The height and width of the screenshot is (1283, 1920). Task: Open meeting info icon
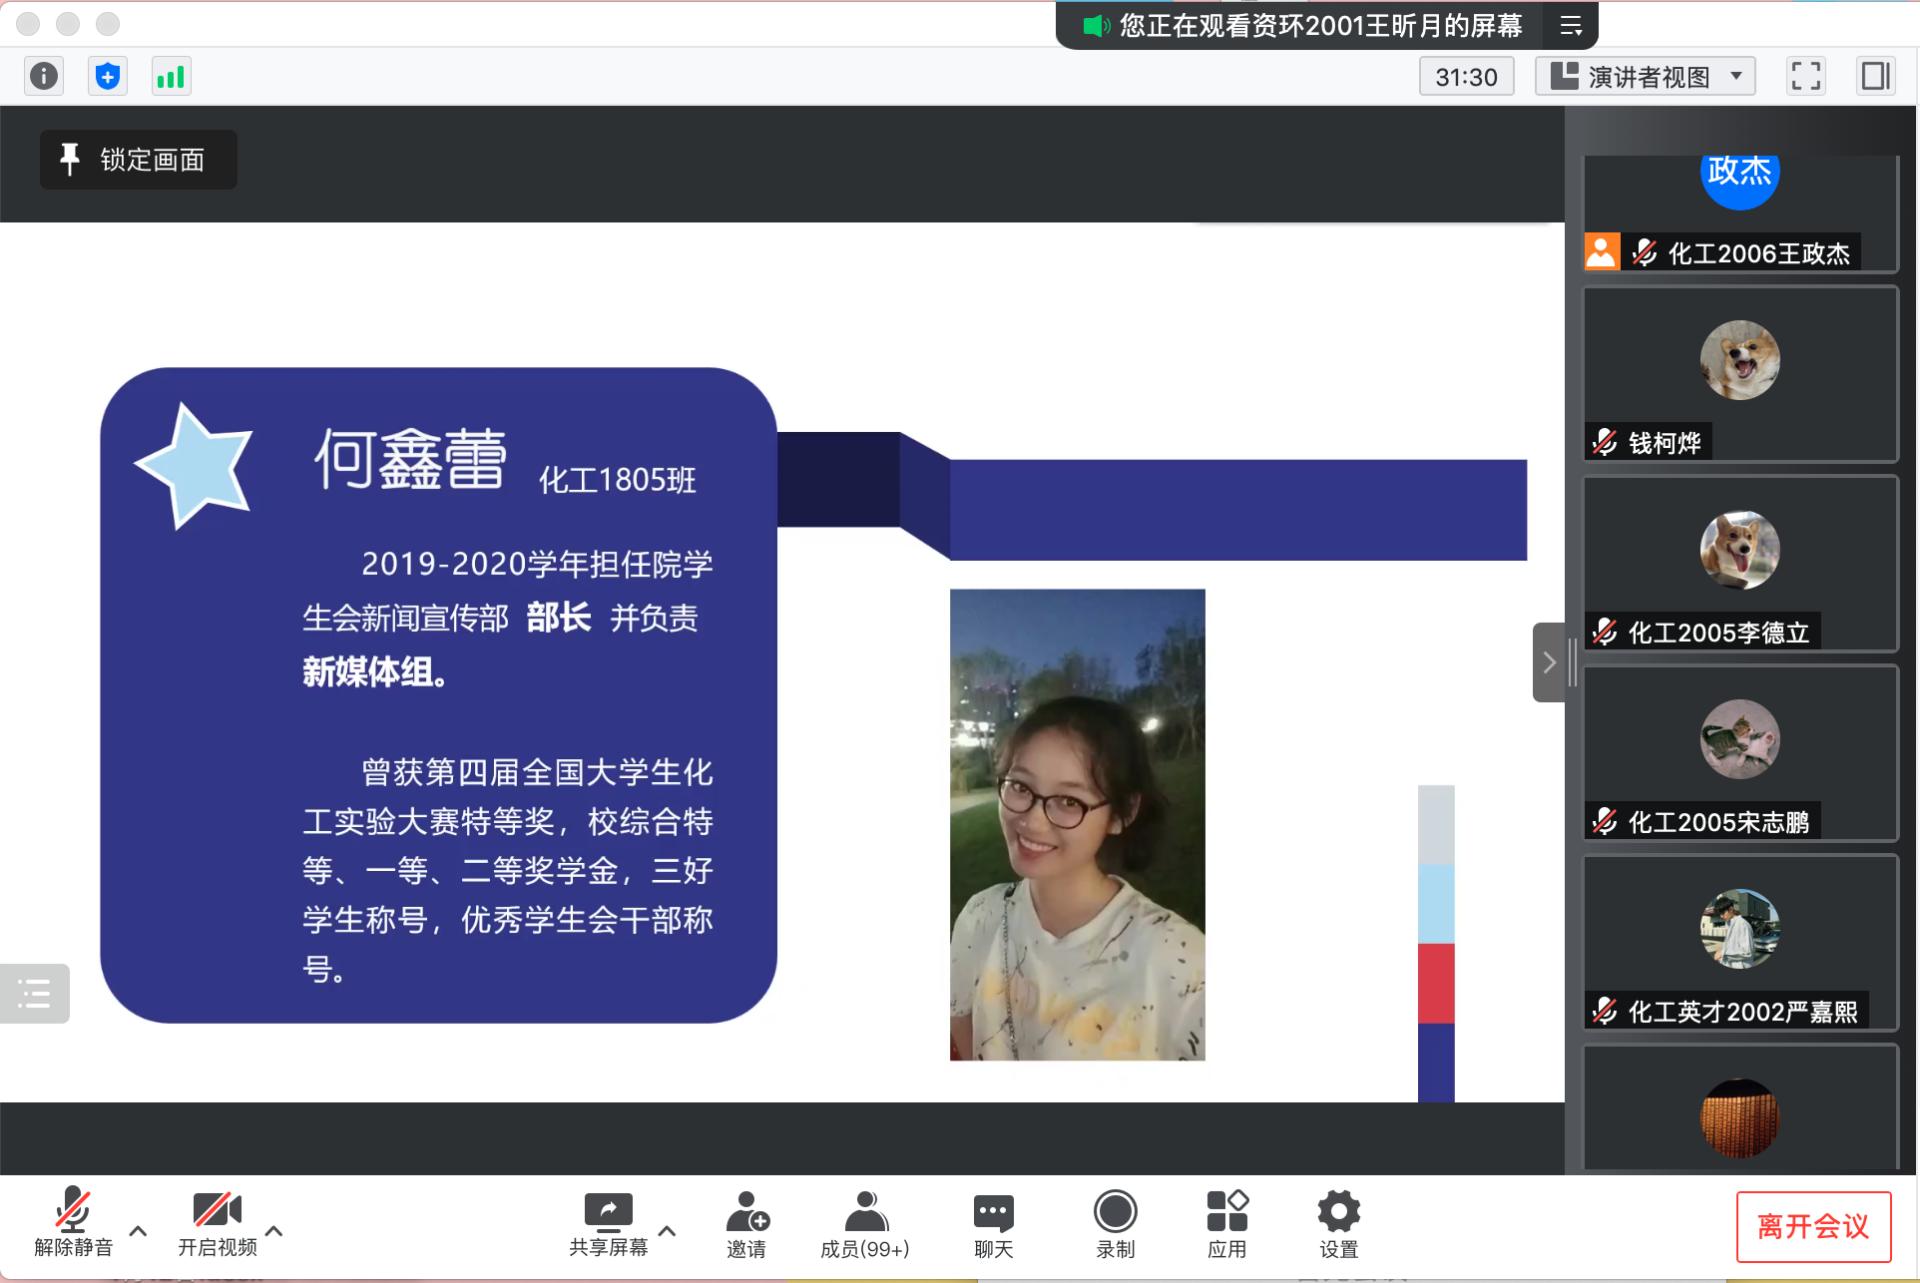click(x=44, y=76)
